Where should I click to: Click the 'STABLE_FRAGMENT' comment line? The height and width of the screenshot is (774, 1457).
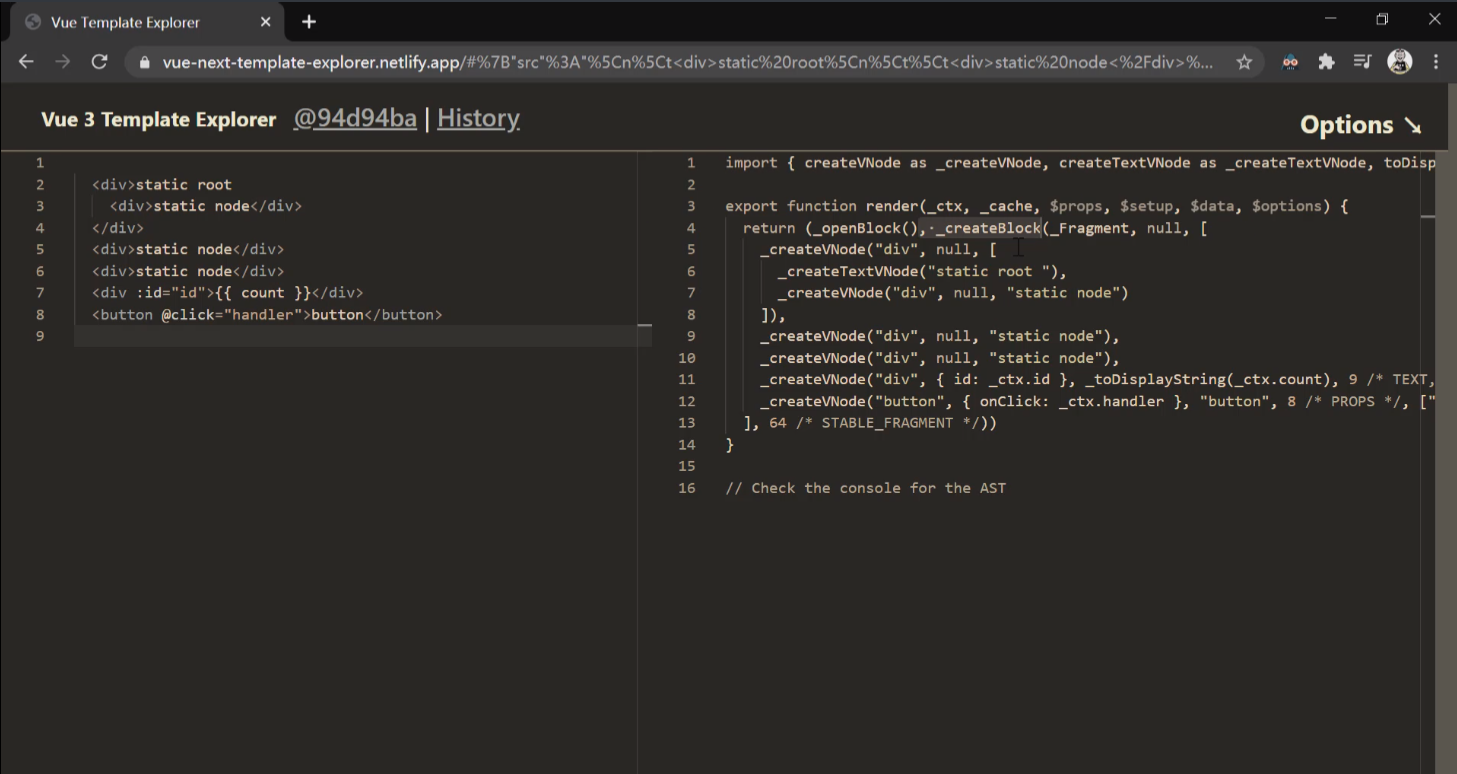coord(870,423)
